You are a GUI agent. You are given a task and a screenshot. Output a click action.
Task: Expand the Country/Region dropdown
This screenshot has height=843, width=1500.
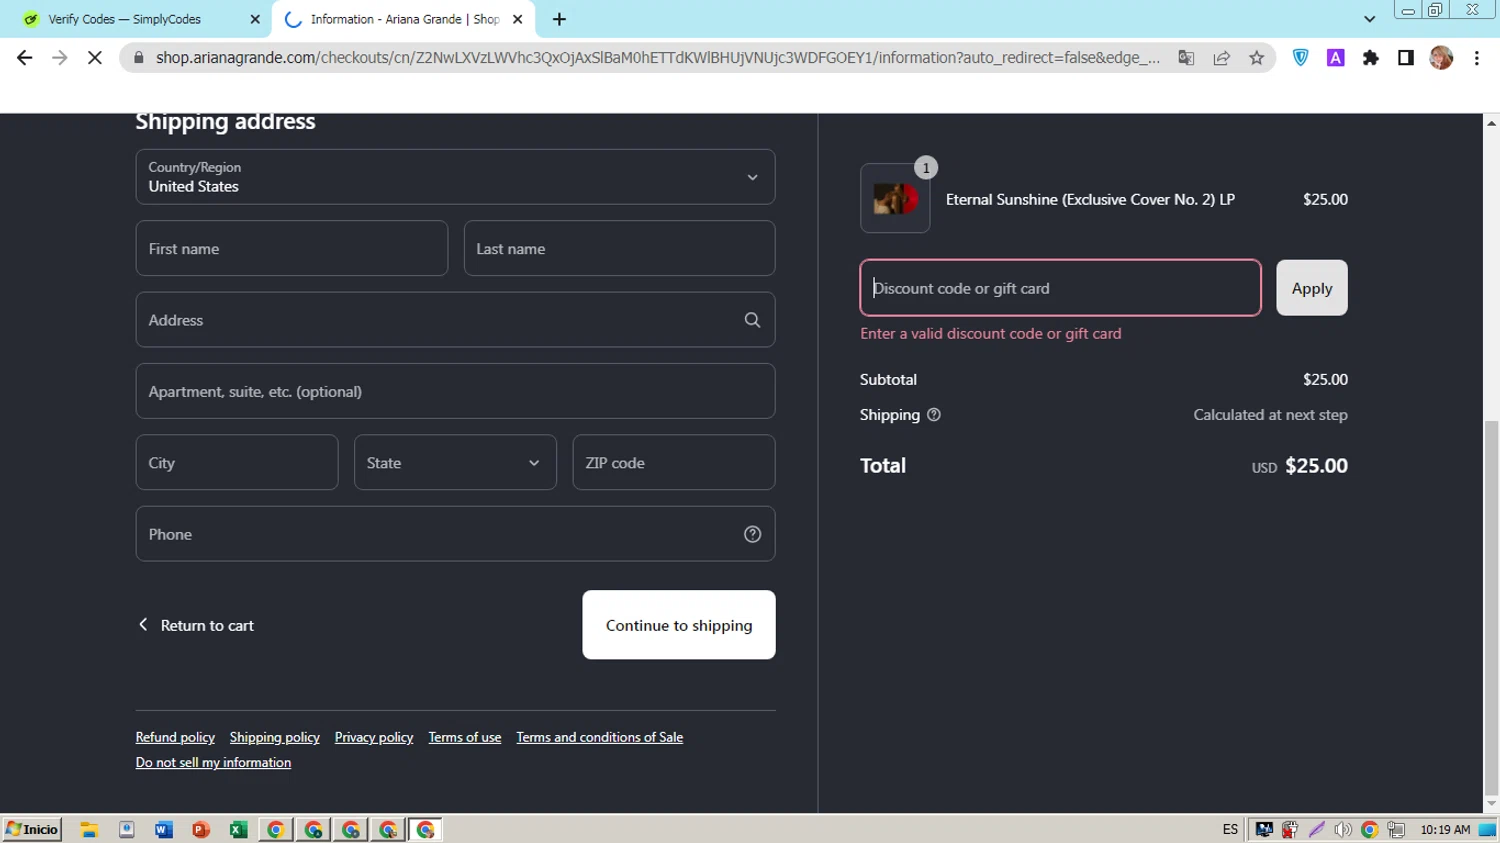(x=455, y=177)
